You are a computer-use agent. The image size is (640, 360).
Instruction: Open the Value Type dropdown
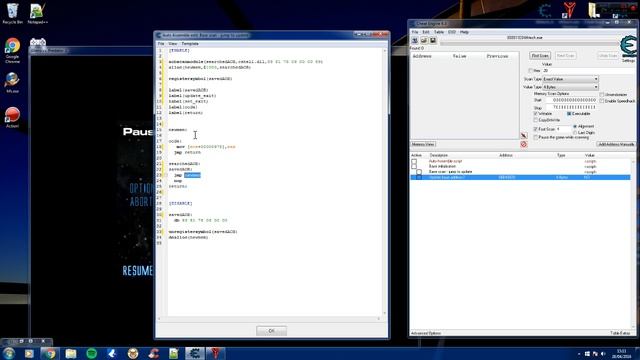[x=570, y=87]
